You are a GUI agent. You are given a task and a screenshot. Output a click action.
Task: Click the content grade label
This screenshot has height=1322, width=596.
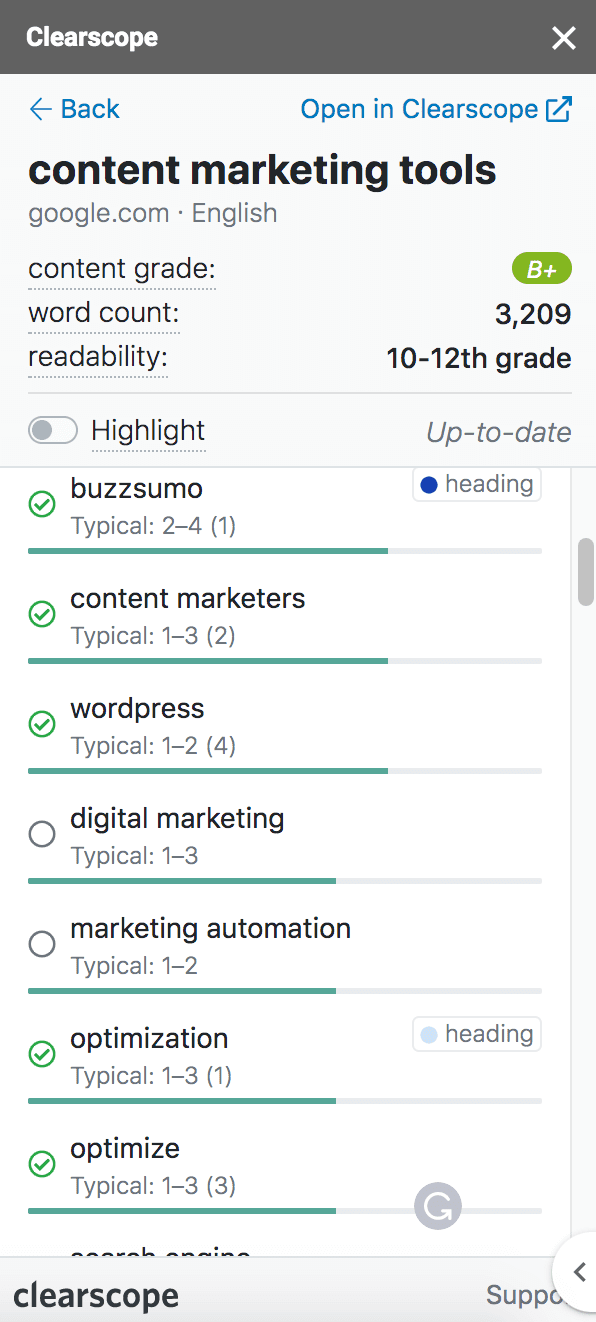point(122,270)
